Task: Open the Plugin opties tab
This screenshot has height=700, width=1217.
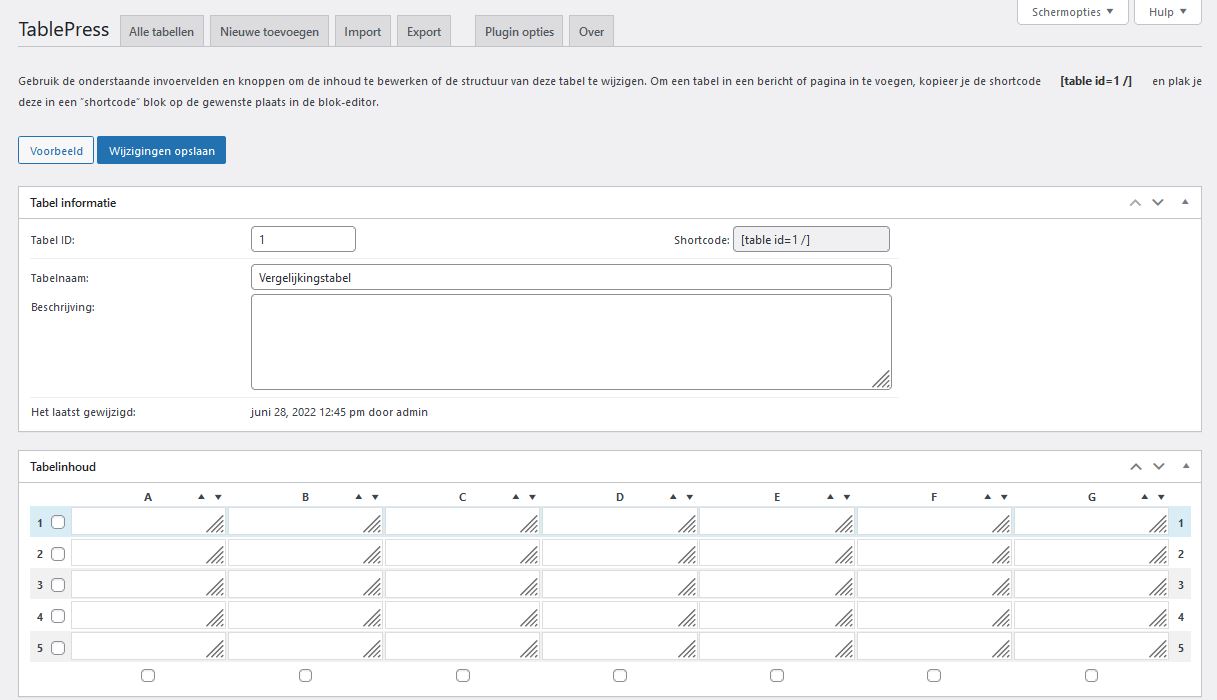Action: point(519,32)
